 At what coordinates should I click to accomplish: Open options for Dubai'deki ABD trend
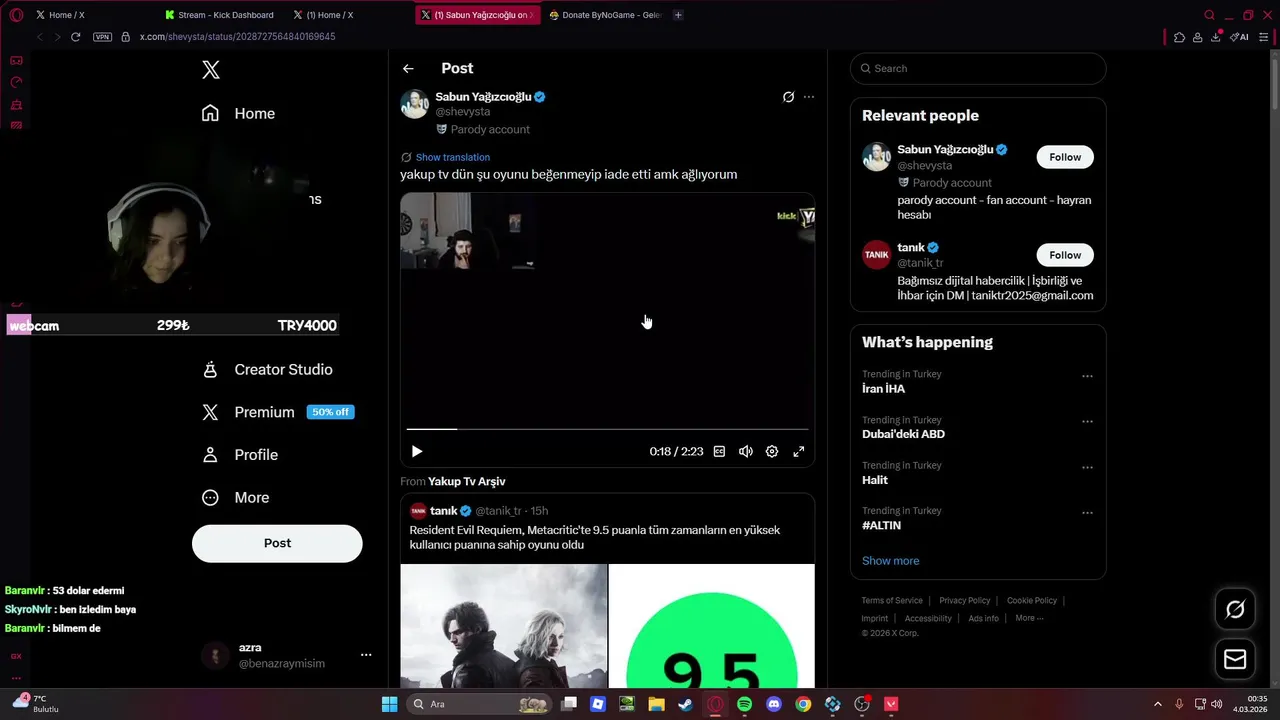point(1087,422)
